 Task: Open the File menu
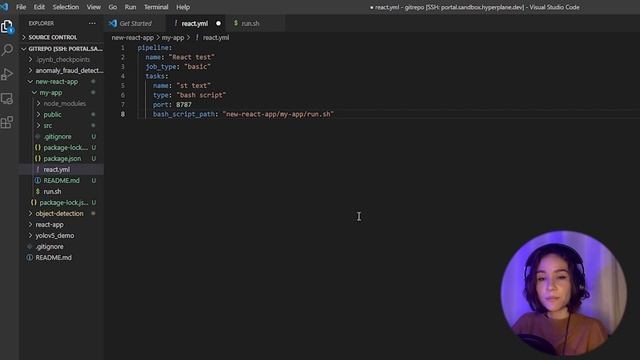[x=21, y=7]
